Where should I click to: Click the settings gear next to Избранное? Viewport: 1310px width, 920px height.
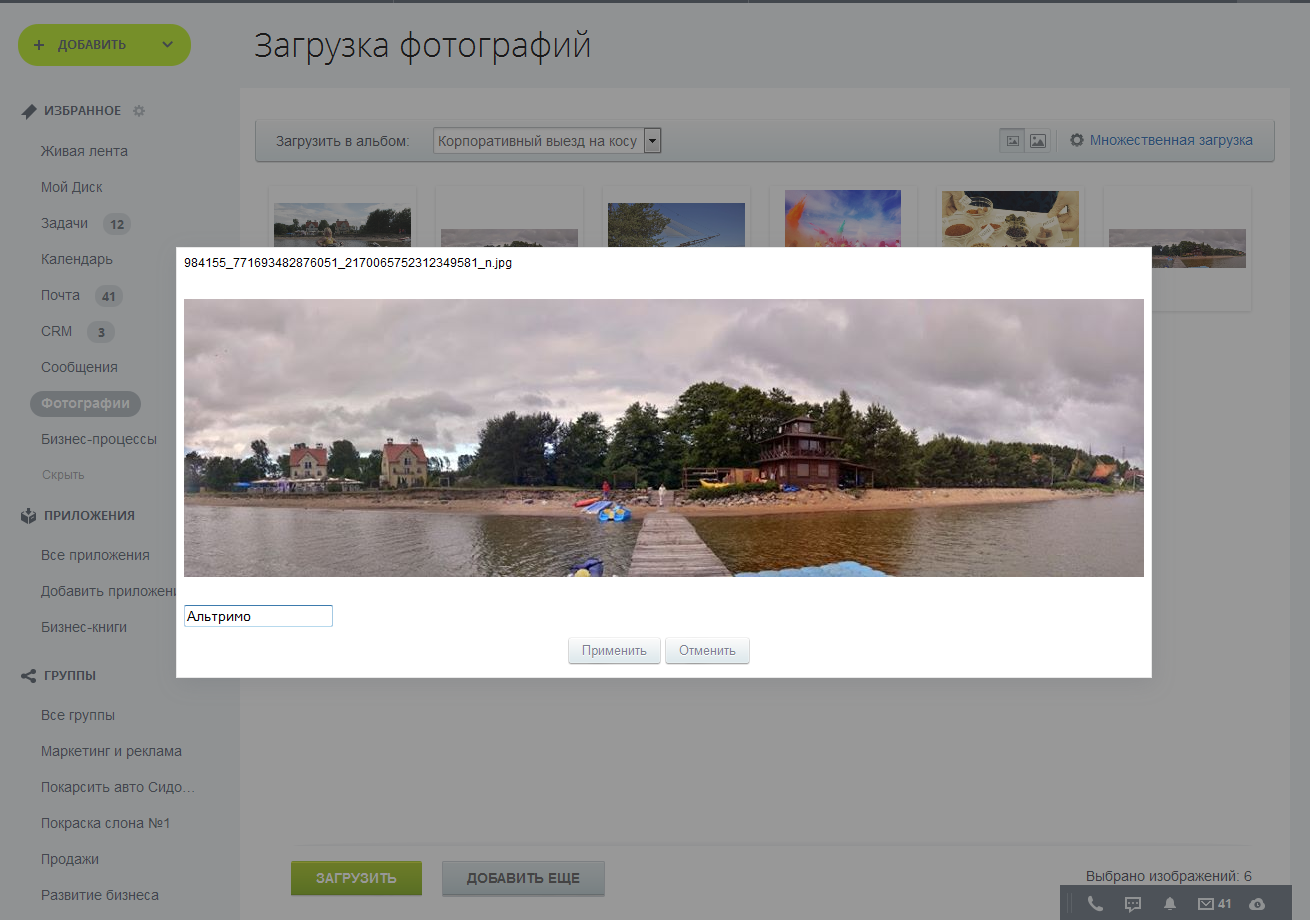139,111
